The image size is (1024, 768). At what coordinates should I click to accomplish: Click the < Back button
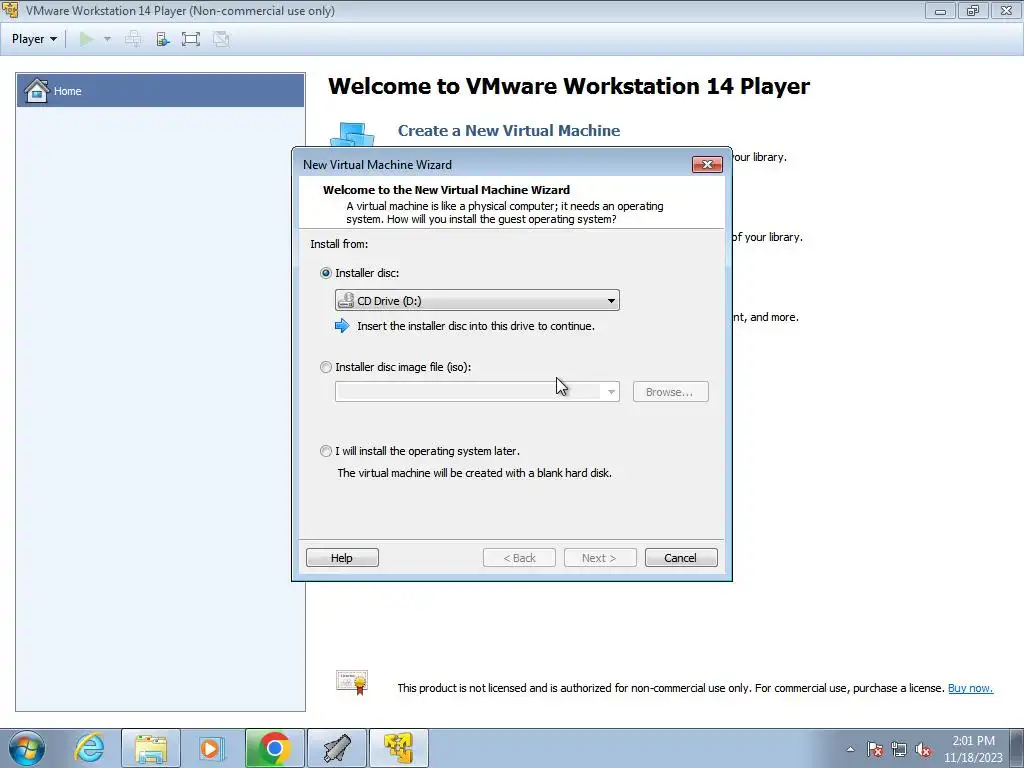519,558
